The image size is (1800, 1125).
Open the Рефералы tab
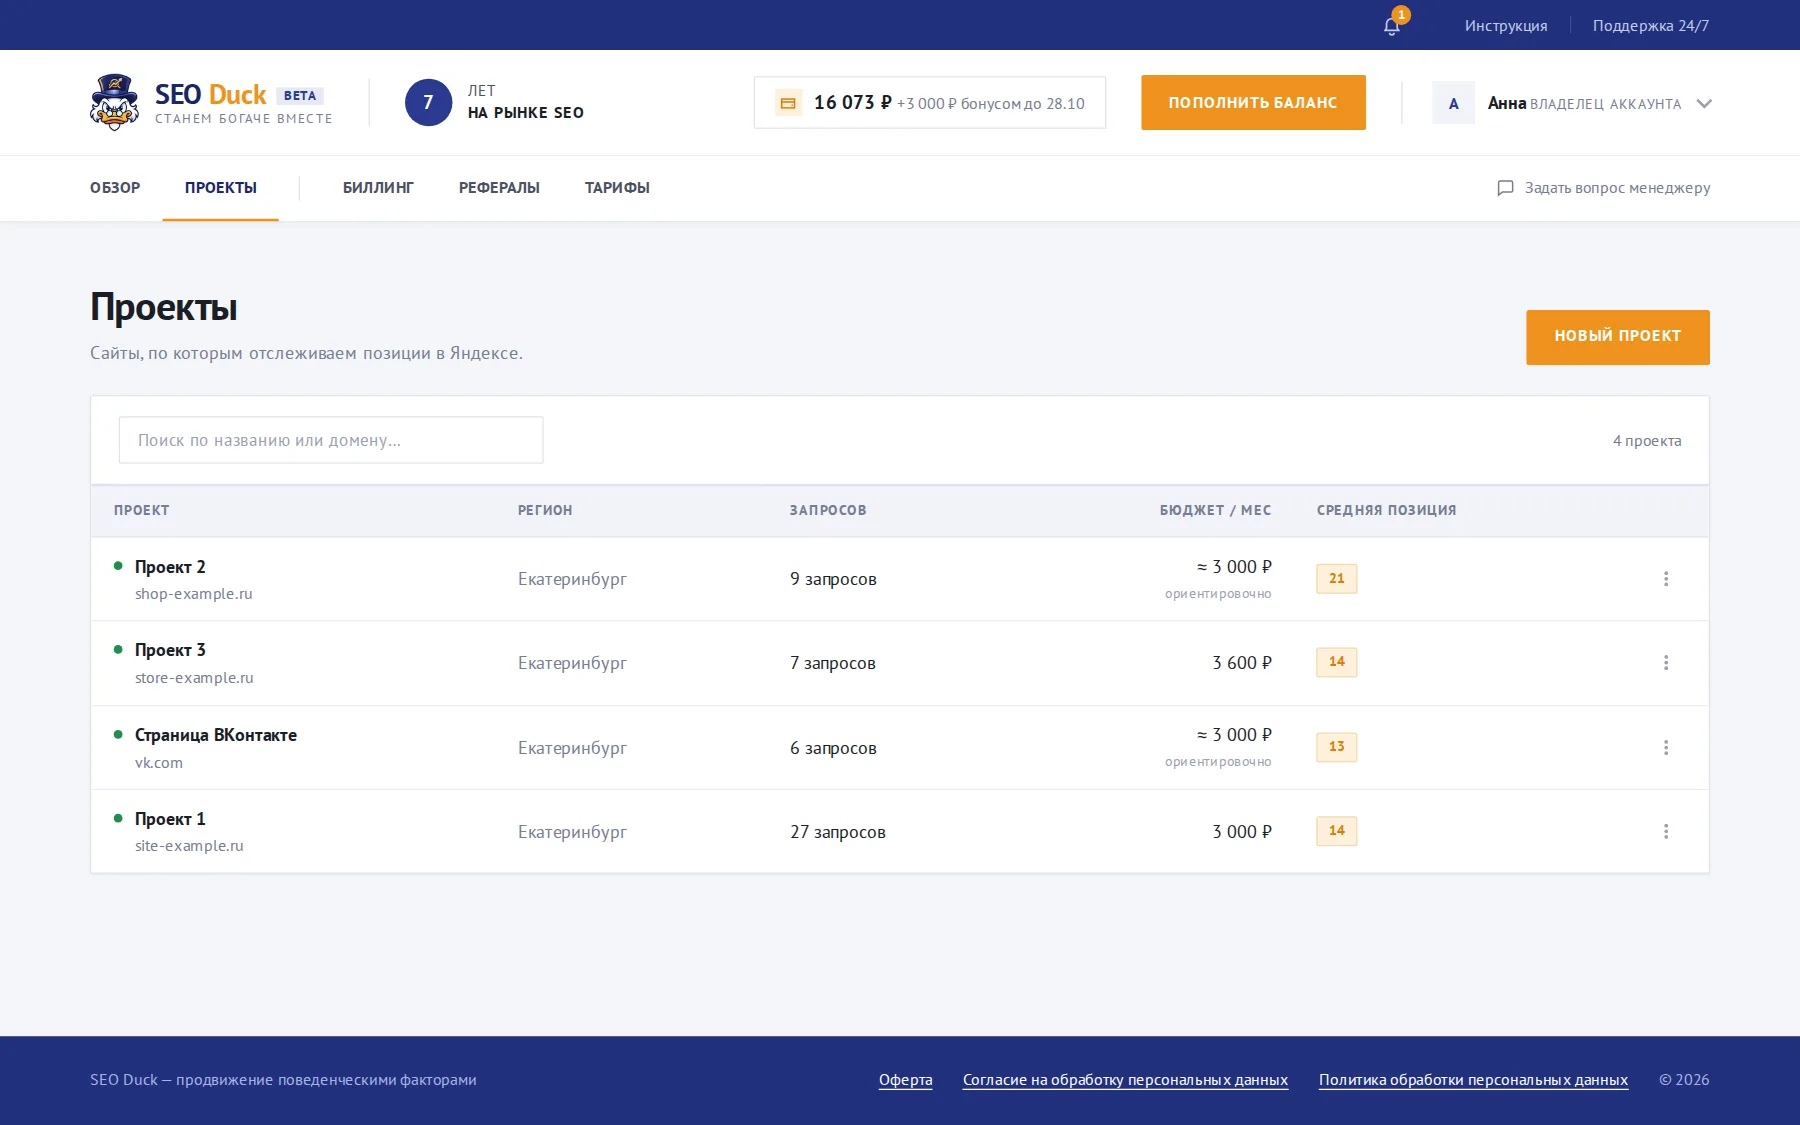[499, 188]
